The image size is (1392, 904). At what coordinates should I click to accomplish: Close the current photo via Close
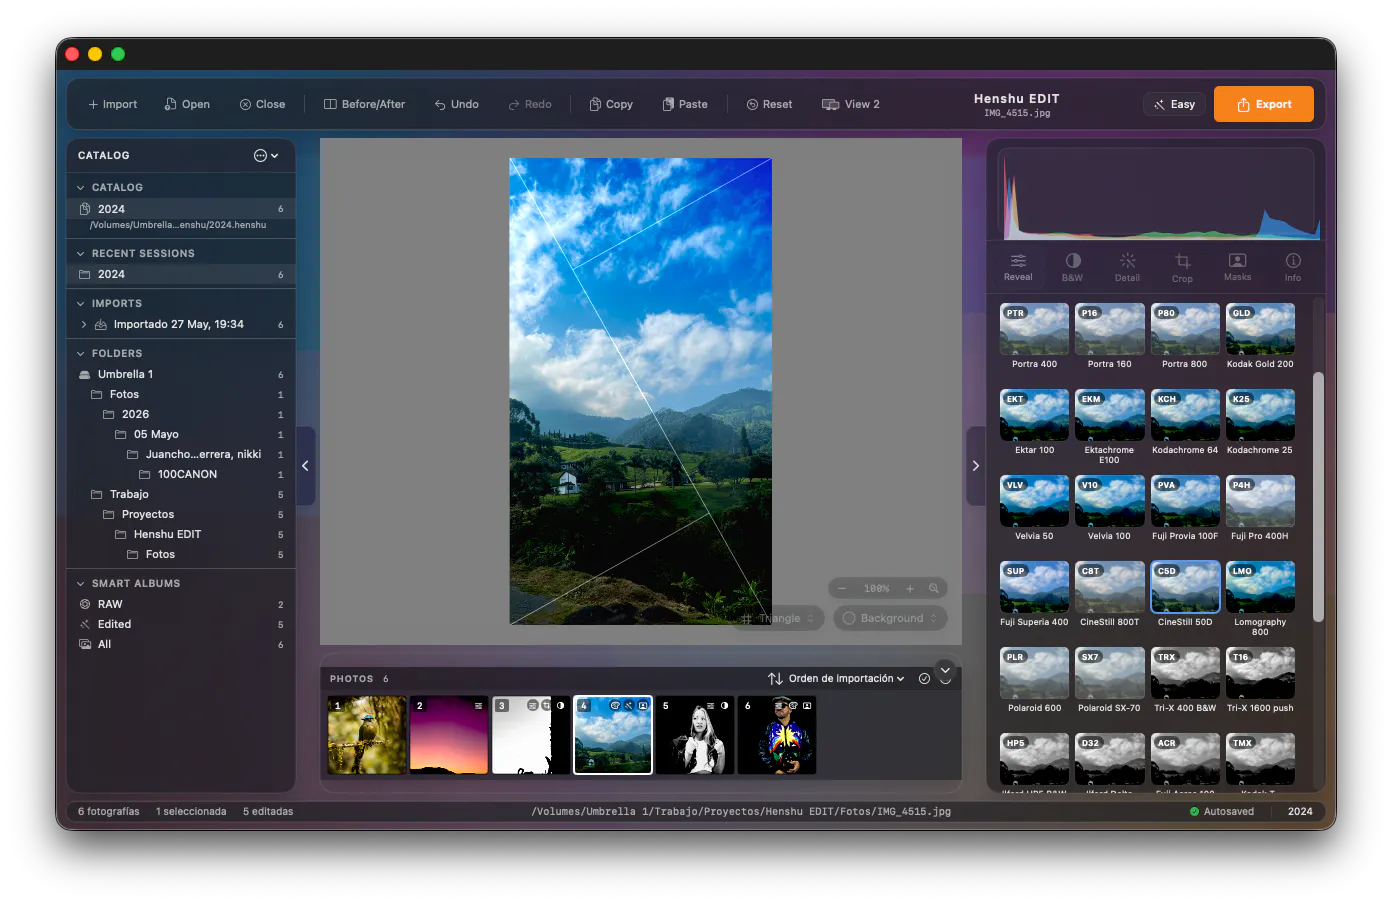pyautogui.click(x=262, y=104)
